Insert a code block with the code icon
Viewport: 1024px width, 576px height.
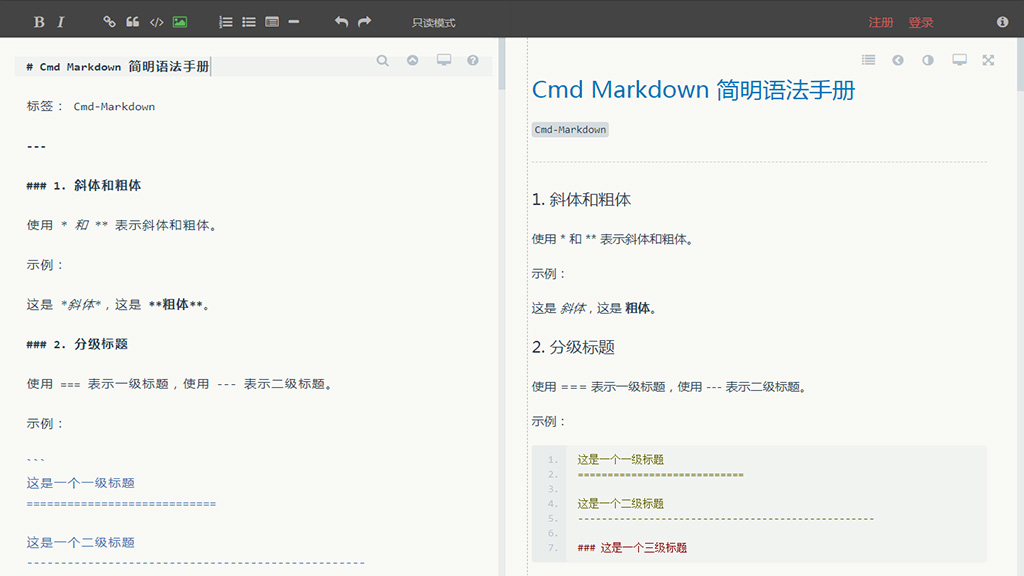click(157, 22)
